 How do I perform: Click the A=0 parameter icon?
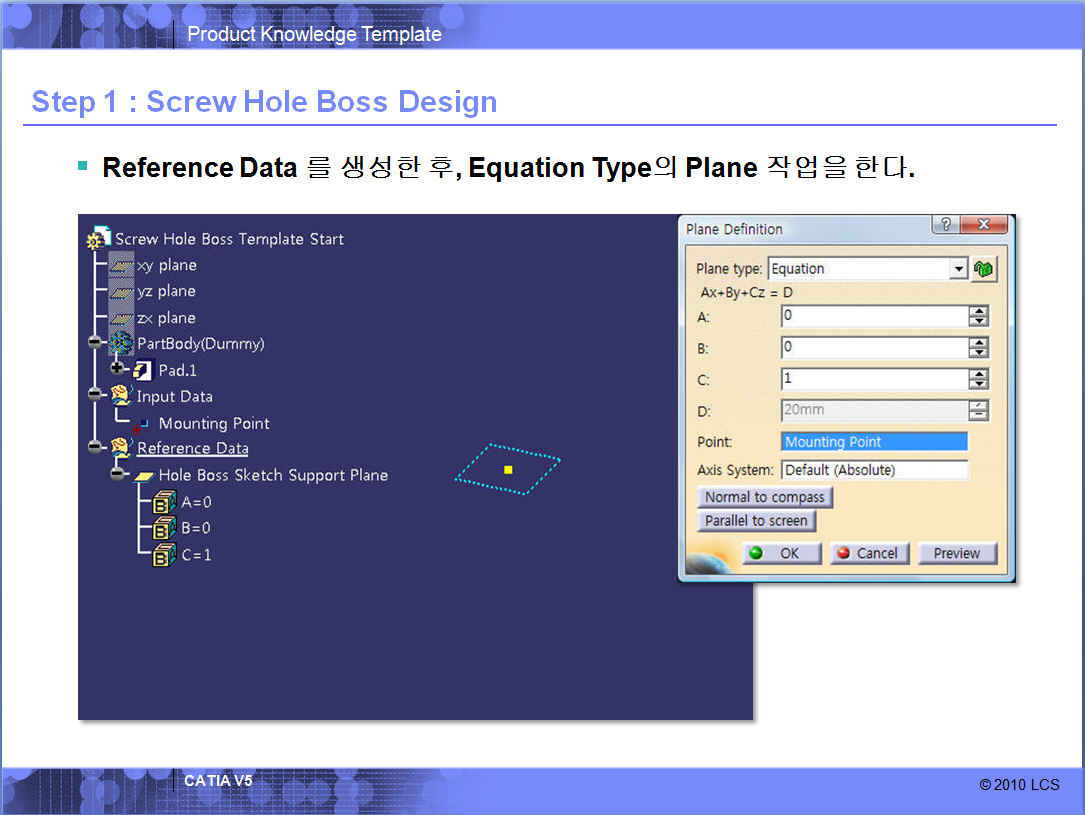164,503
